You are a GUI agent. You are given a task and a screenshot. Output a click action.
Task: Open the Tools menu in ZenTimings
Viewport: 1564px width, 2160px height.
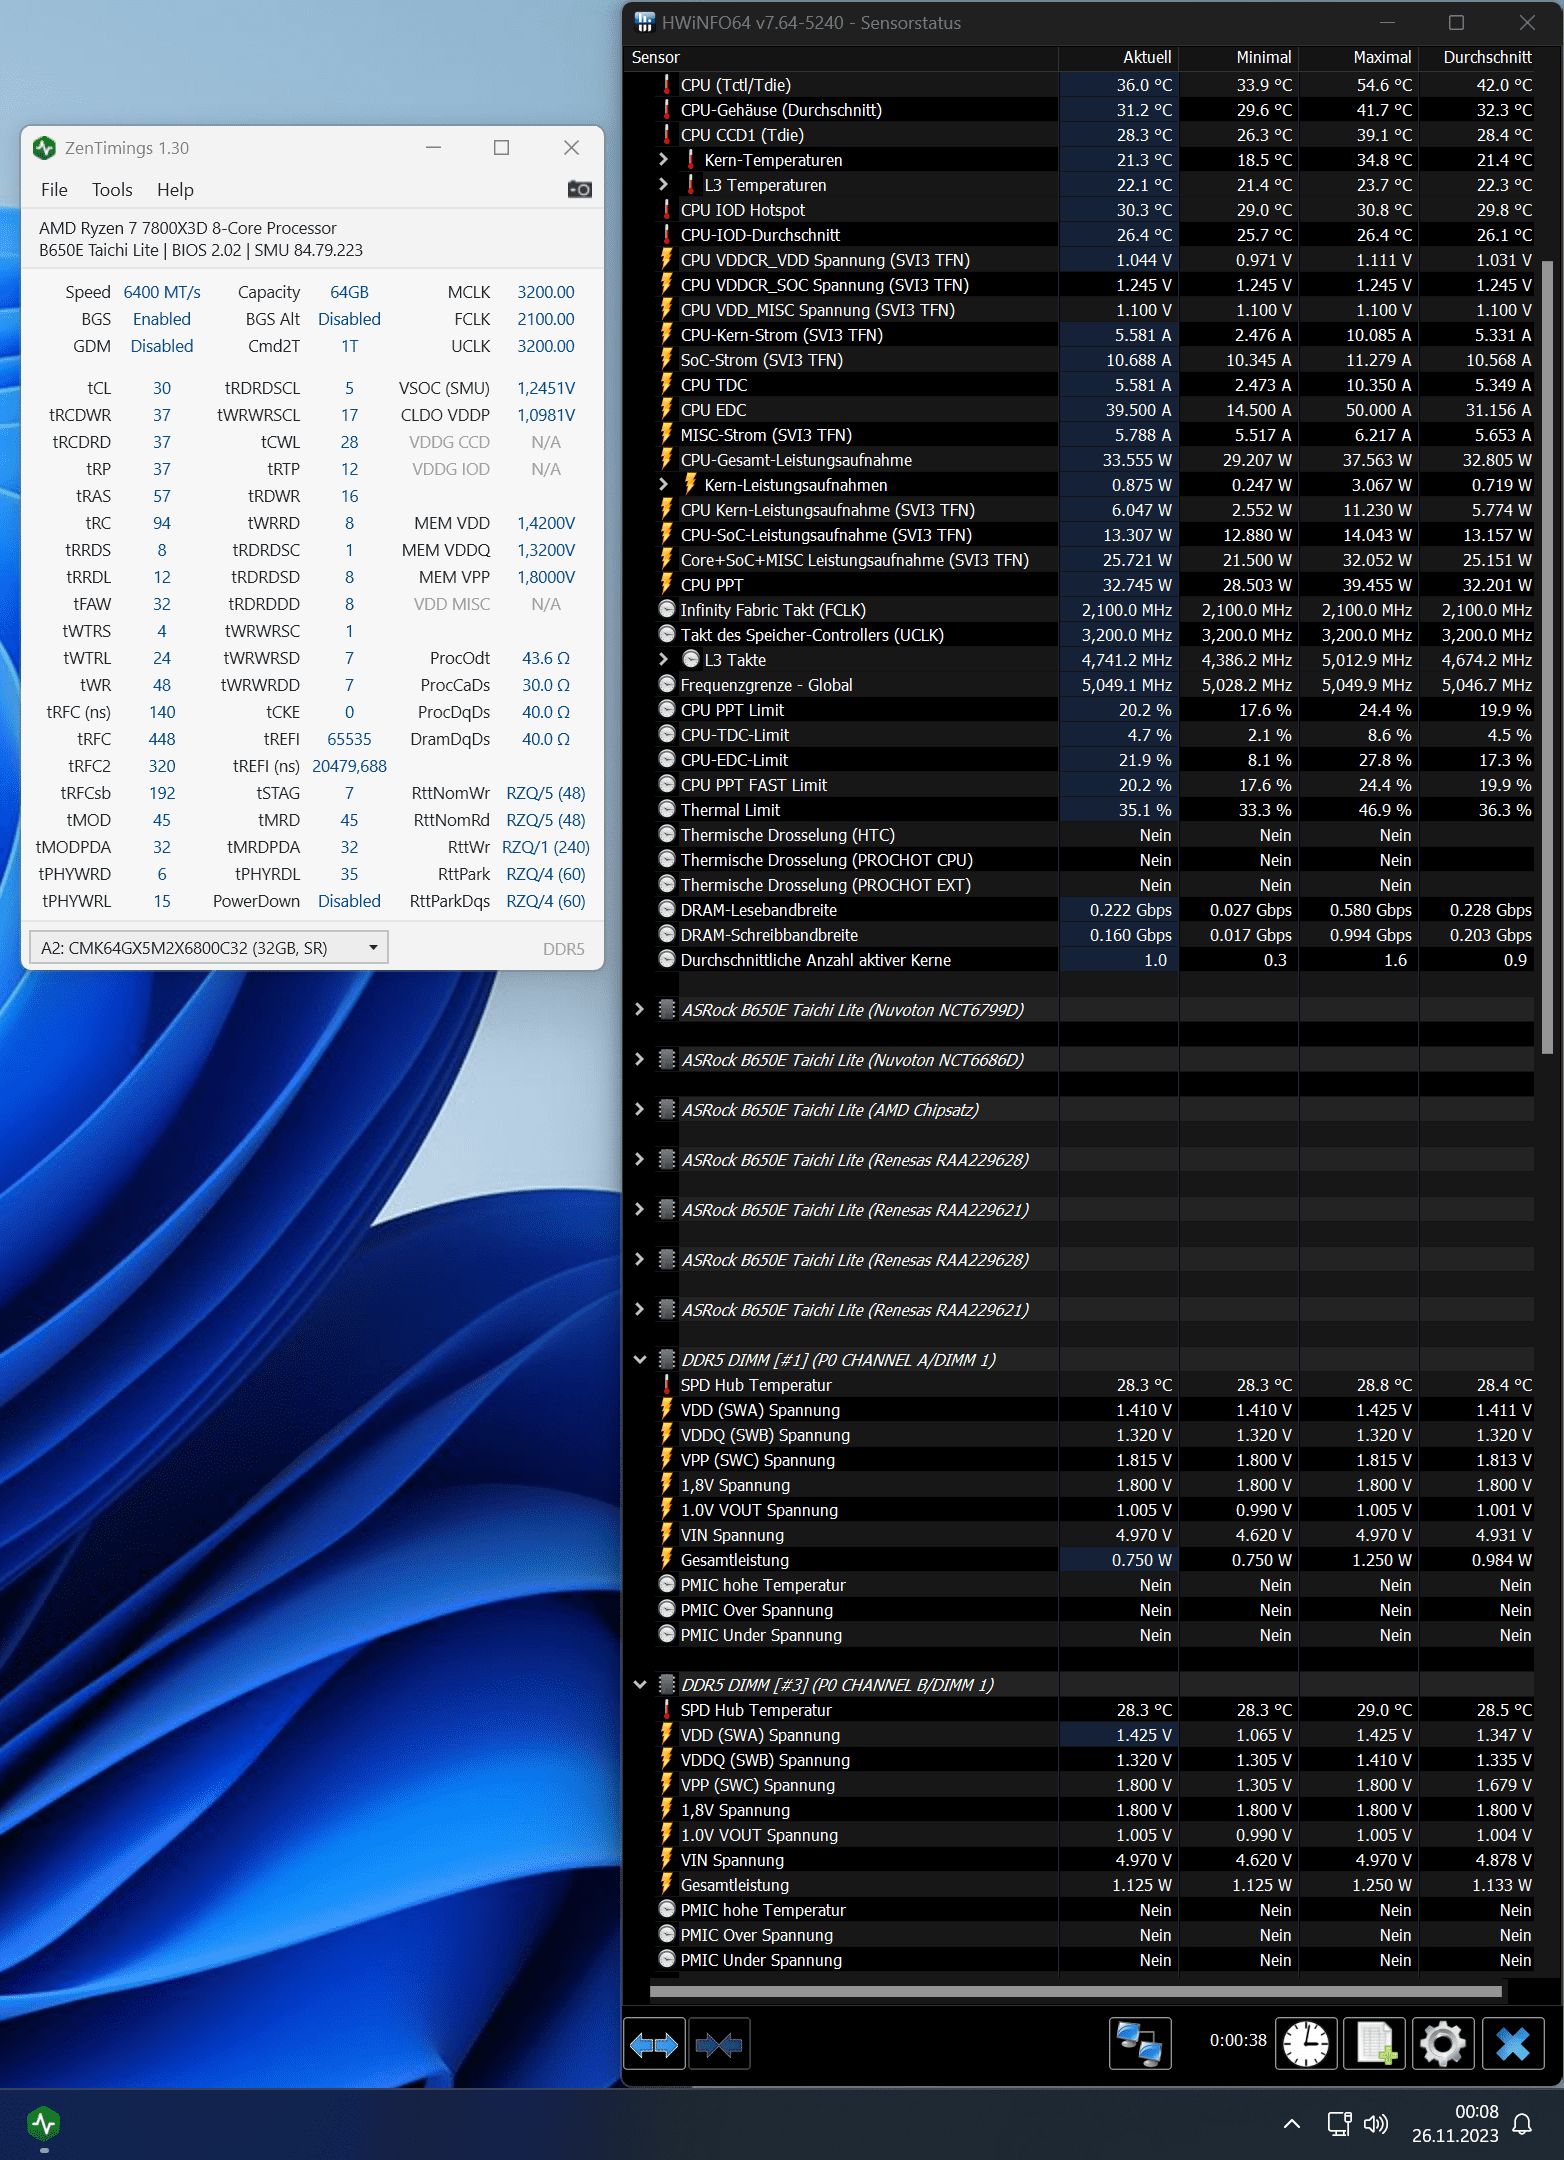pos(112,189)
